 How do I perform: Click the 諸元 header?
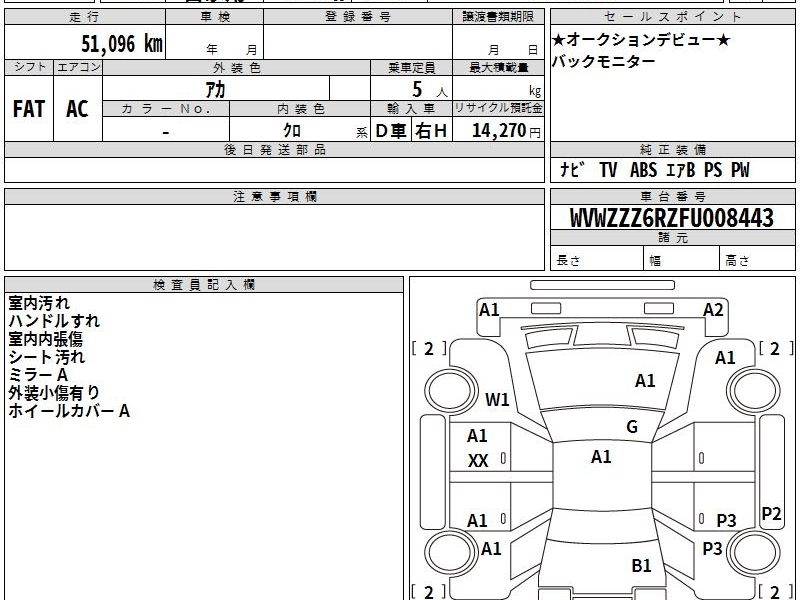point(672,238)
